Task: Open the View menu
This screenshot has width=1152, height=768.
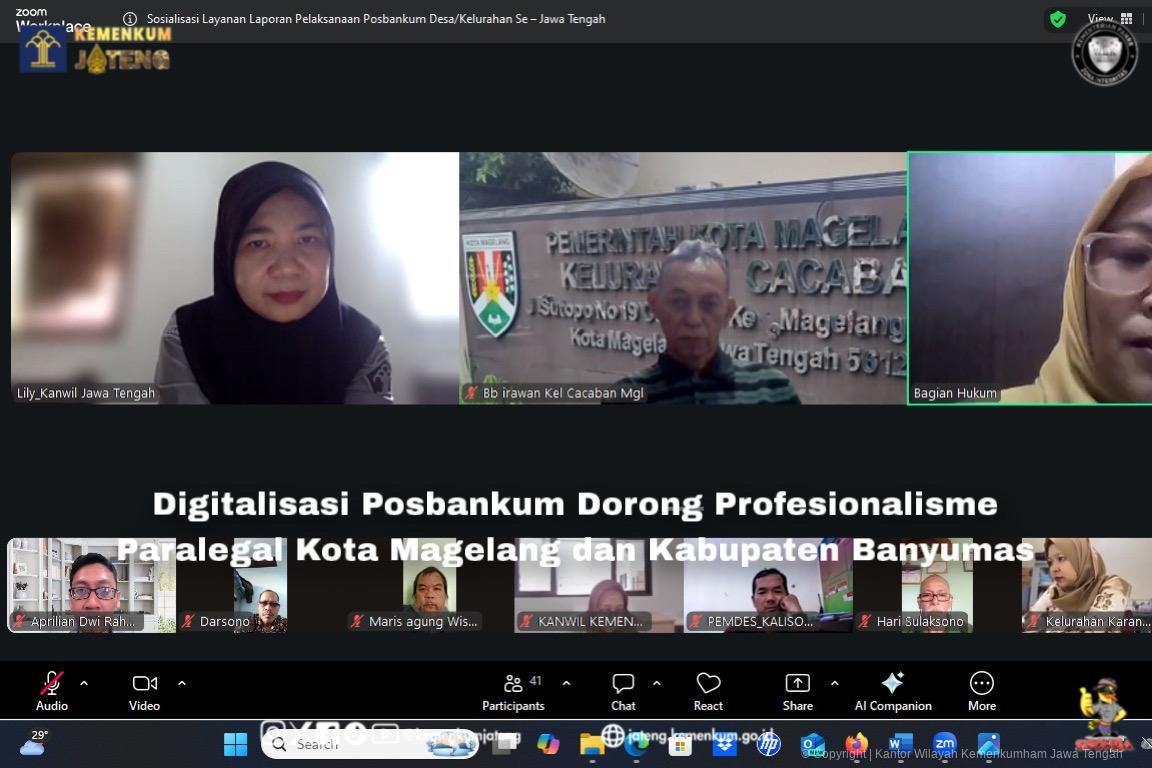Action: tap(1100, 19)
